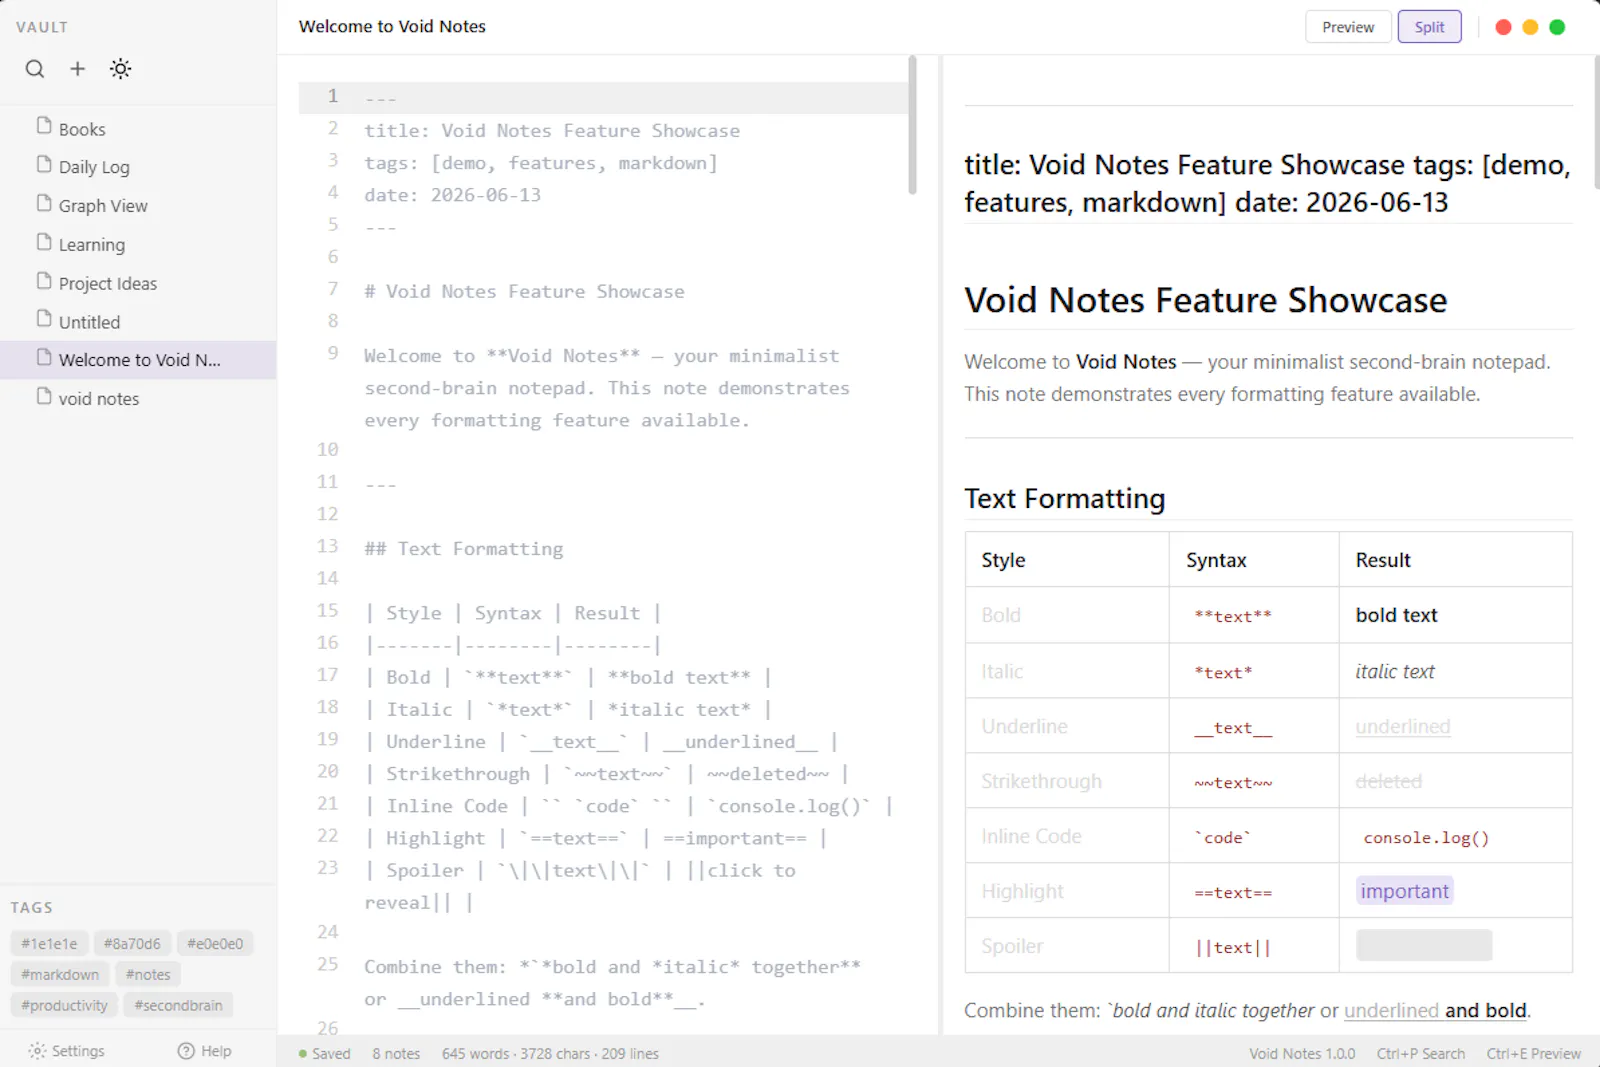Click the file icon beside Learning
Viewport: 1600px width, 1067px height.
44,242
